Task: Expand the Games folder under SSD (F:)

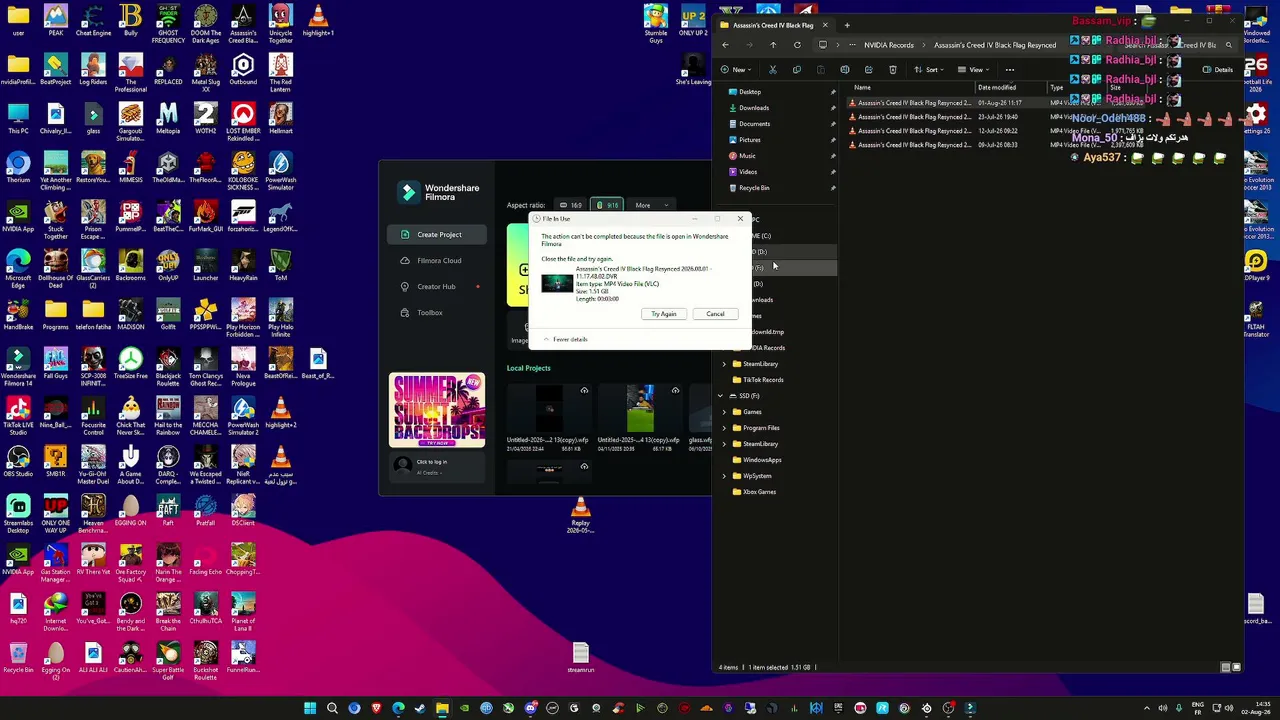Action: 724,412
